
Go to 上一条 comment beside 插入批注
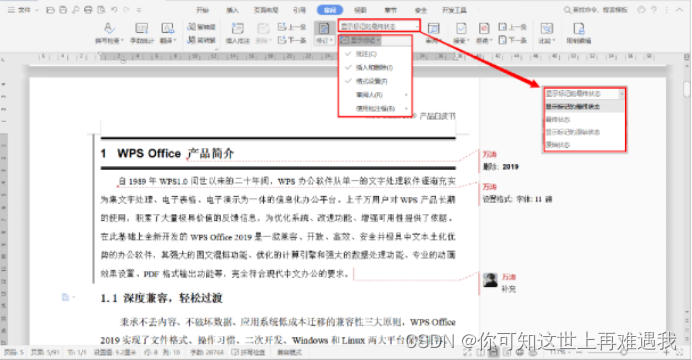pos(292,27)
